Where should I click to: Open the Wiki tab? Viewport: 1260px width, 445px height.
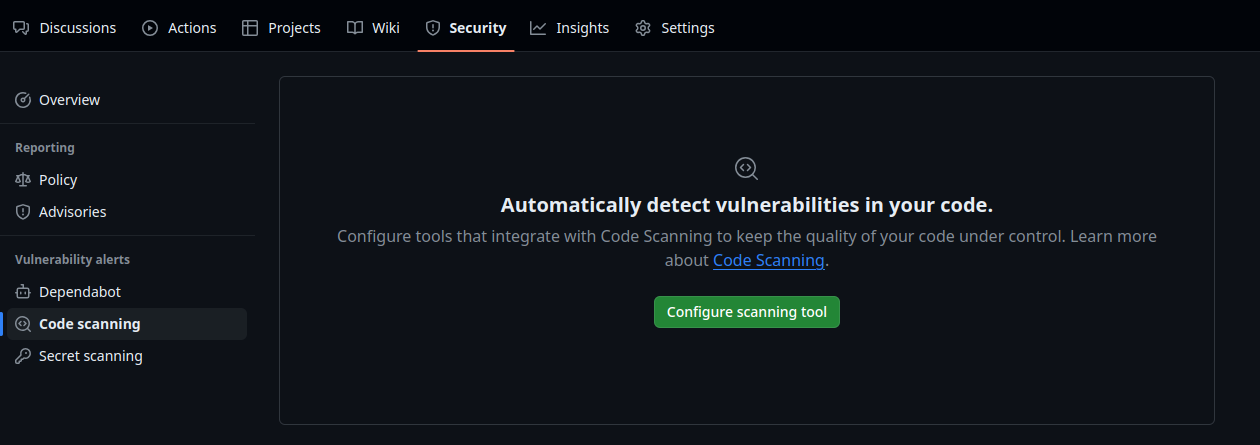[x=373, y=28]
